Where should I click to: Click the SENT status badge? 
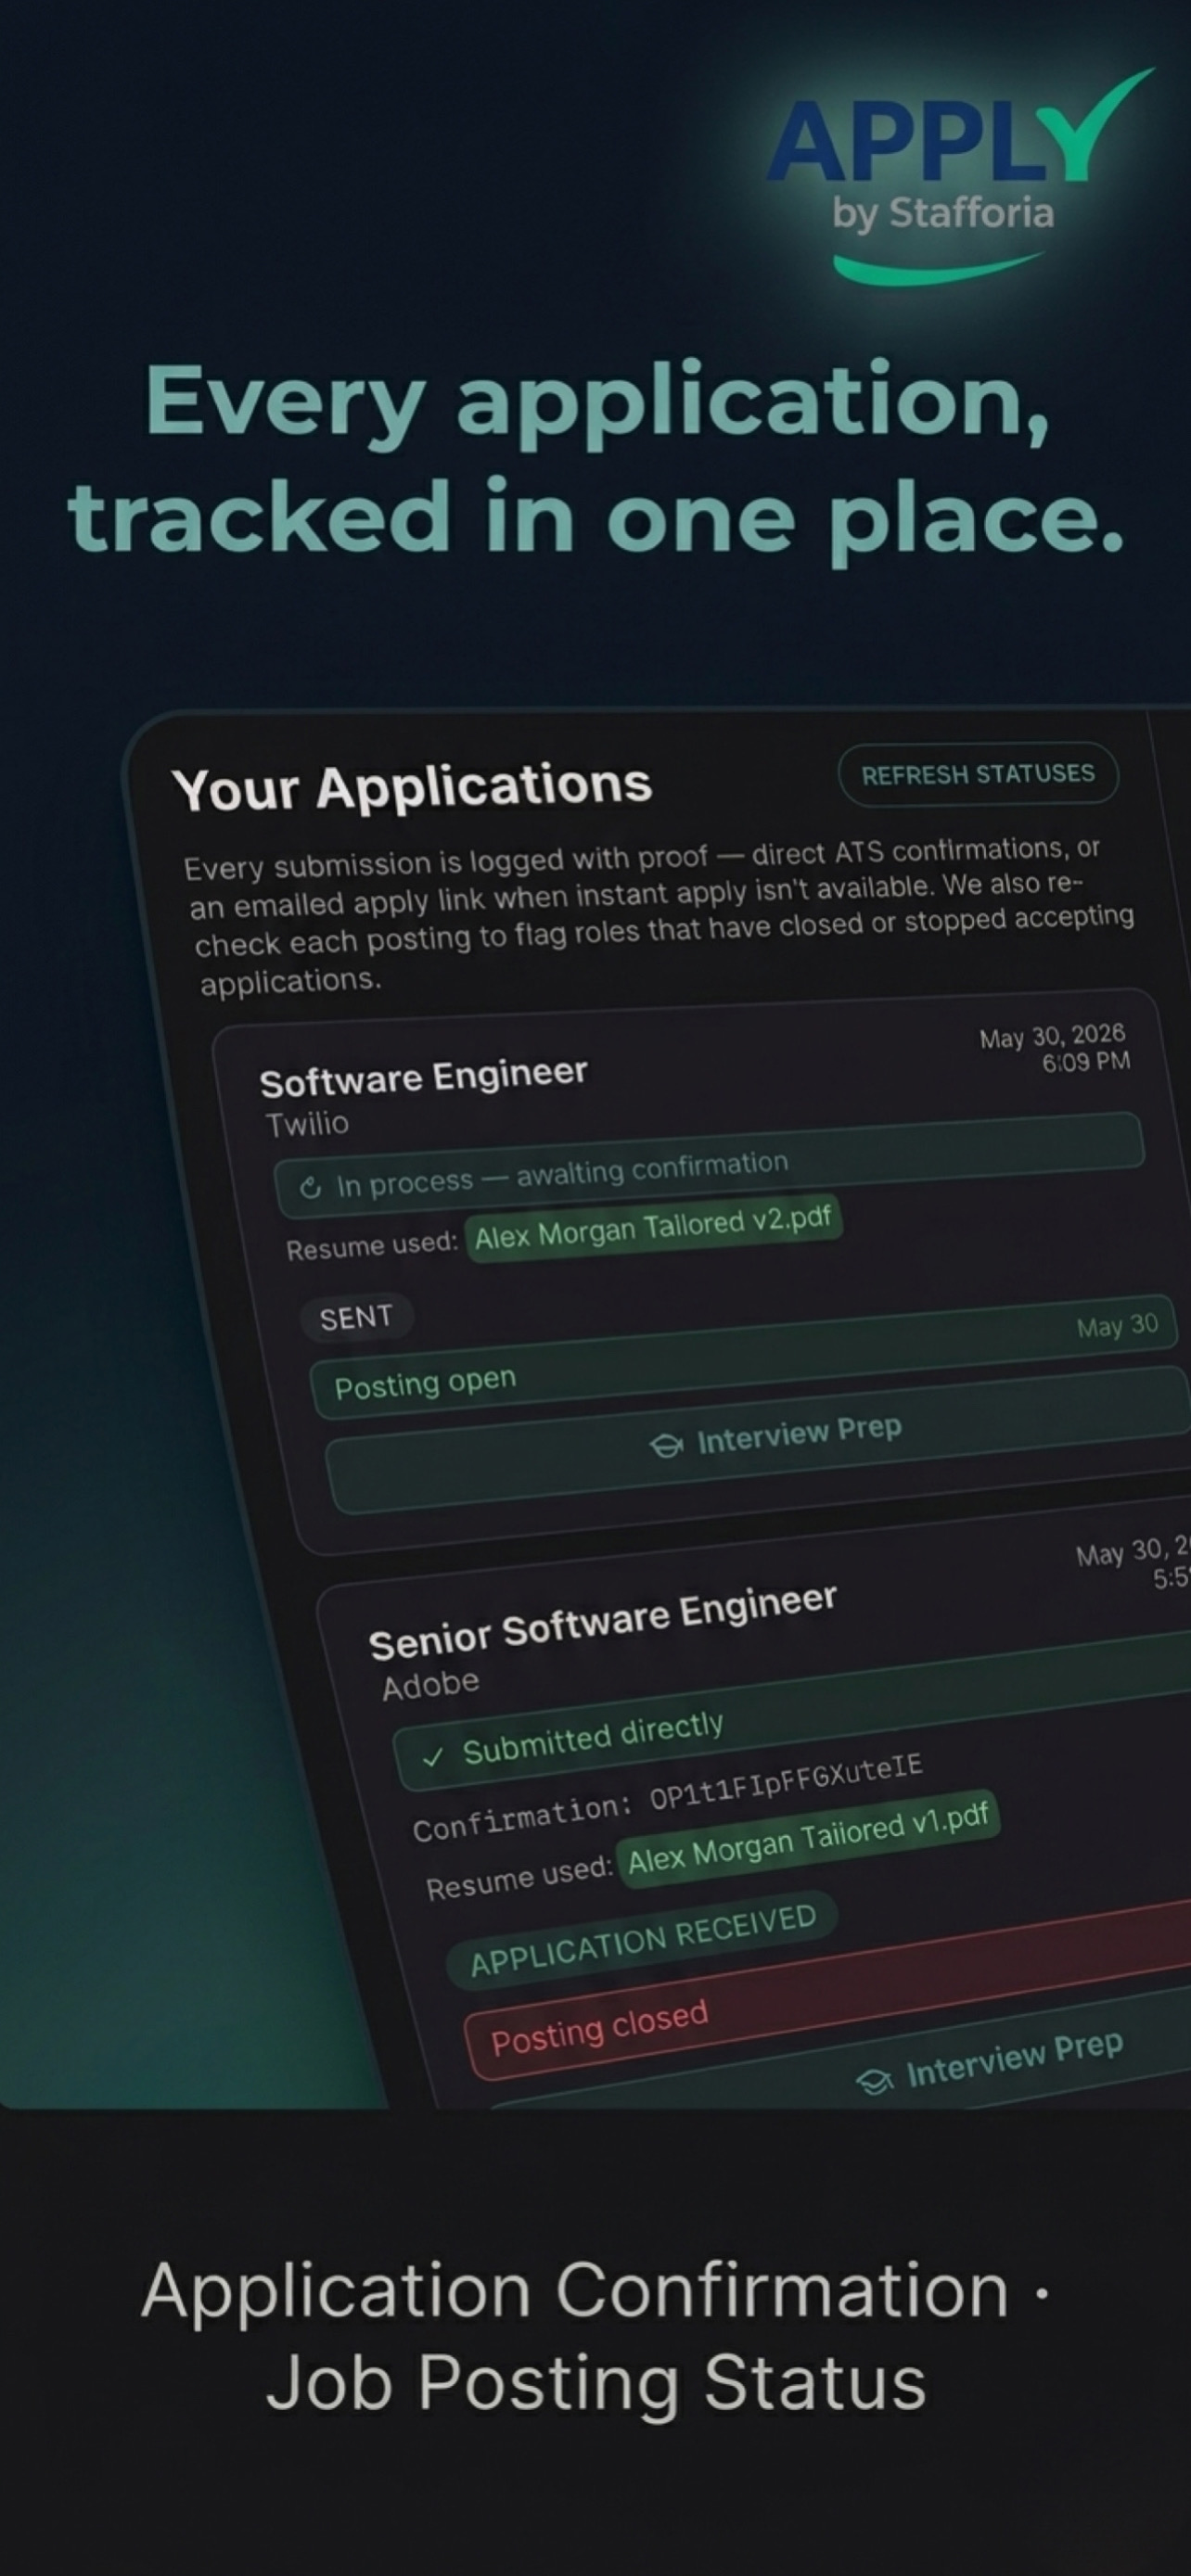[x=356, y=1318]
